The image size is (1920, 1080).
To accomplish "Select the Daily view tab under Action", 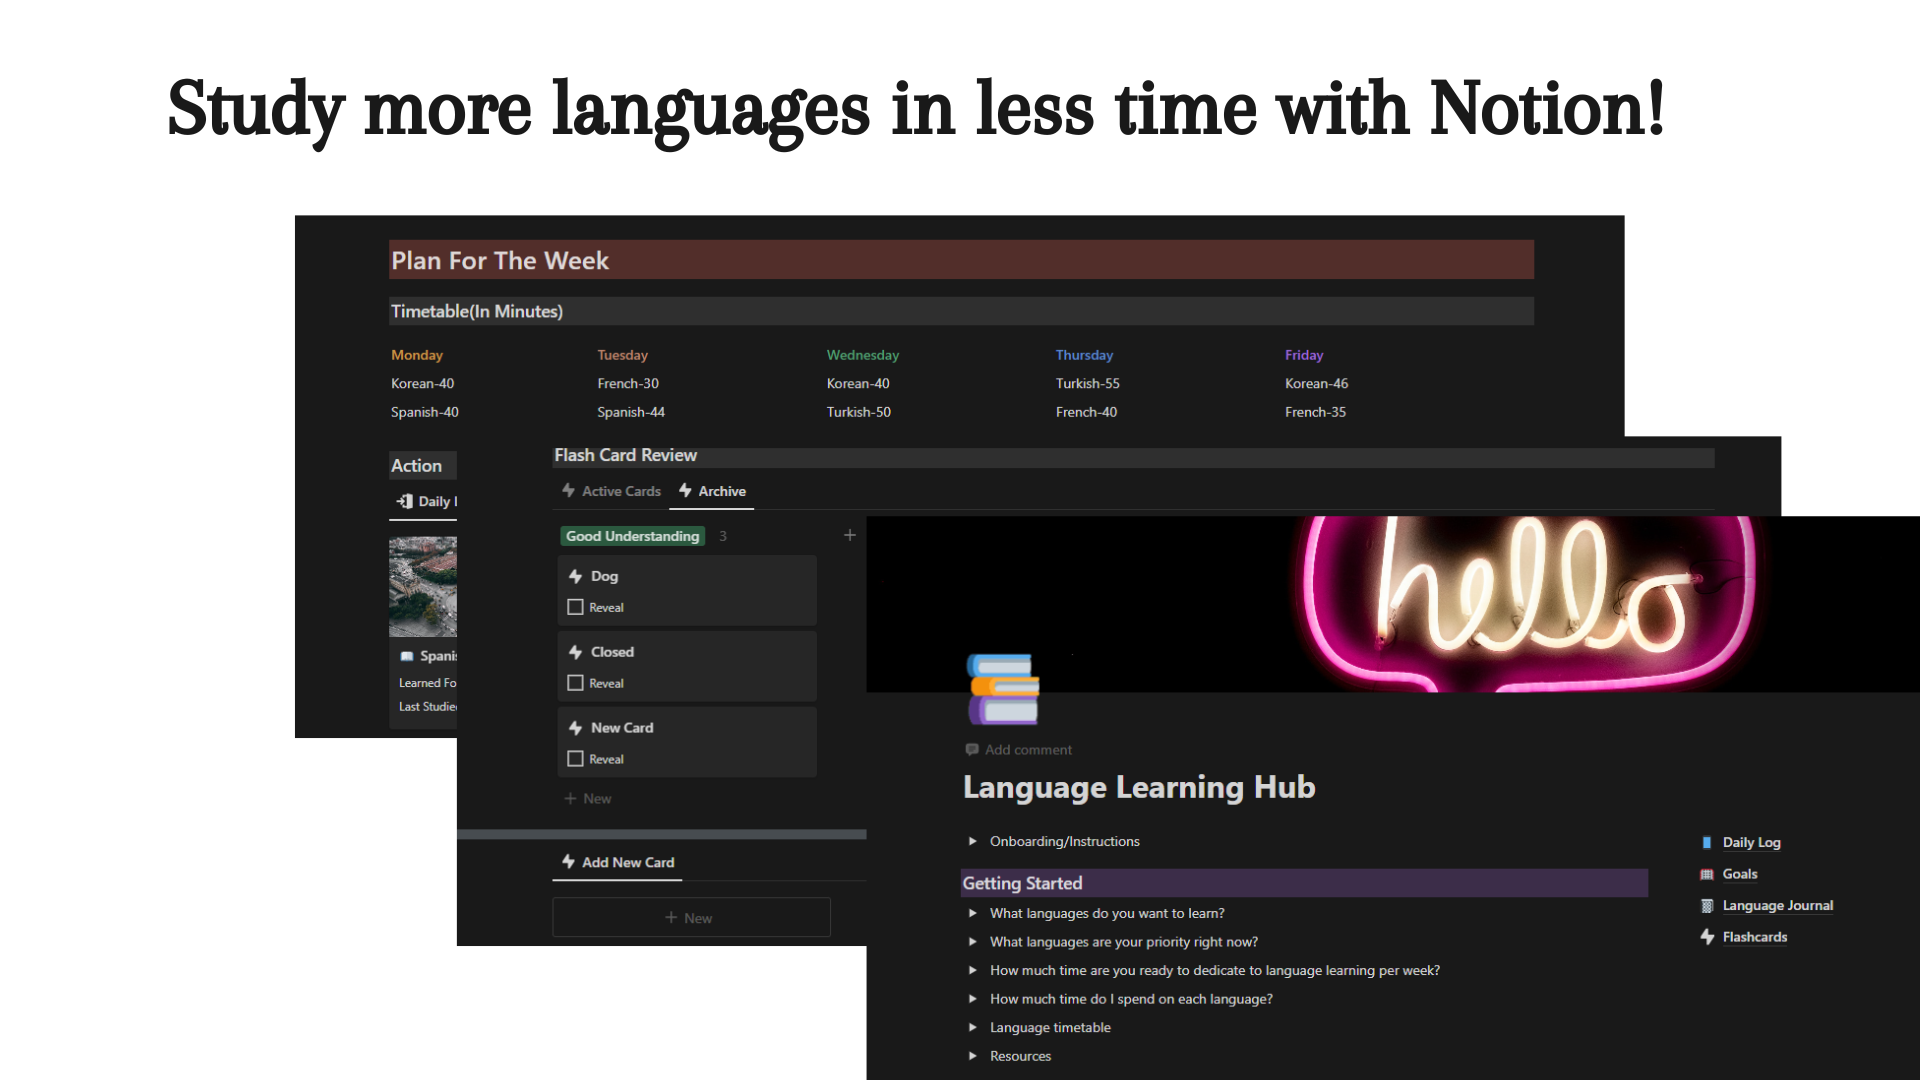I will click(x=426, y=501).
